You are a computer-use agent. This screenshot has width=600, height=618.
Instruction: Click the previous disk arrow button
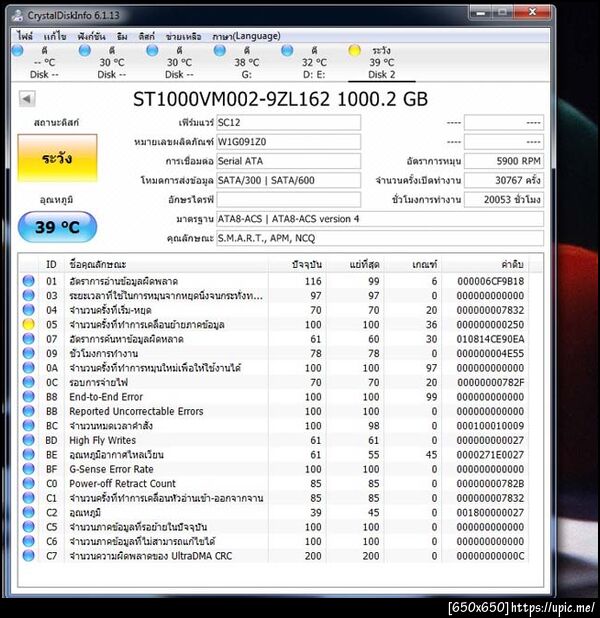coord(27,99)
